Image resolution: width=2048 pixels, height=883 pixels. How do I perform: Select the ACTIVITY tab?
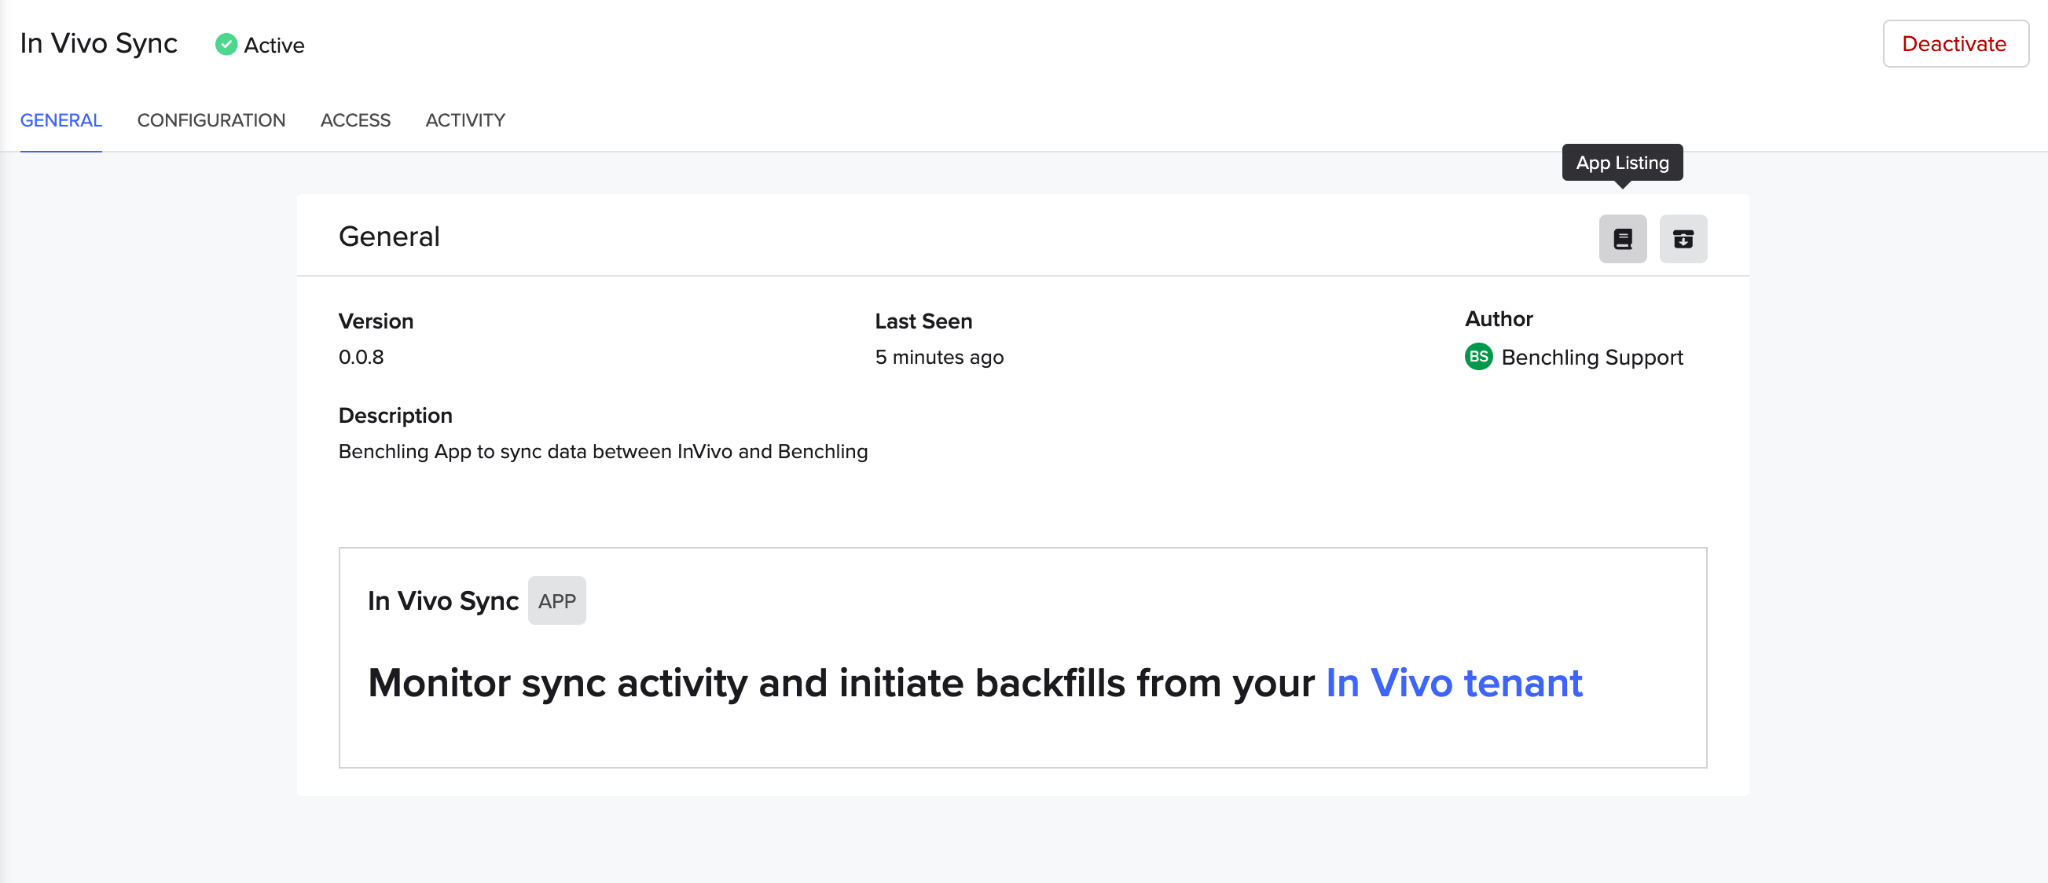click(x=465, y=120)
